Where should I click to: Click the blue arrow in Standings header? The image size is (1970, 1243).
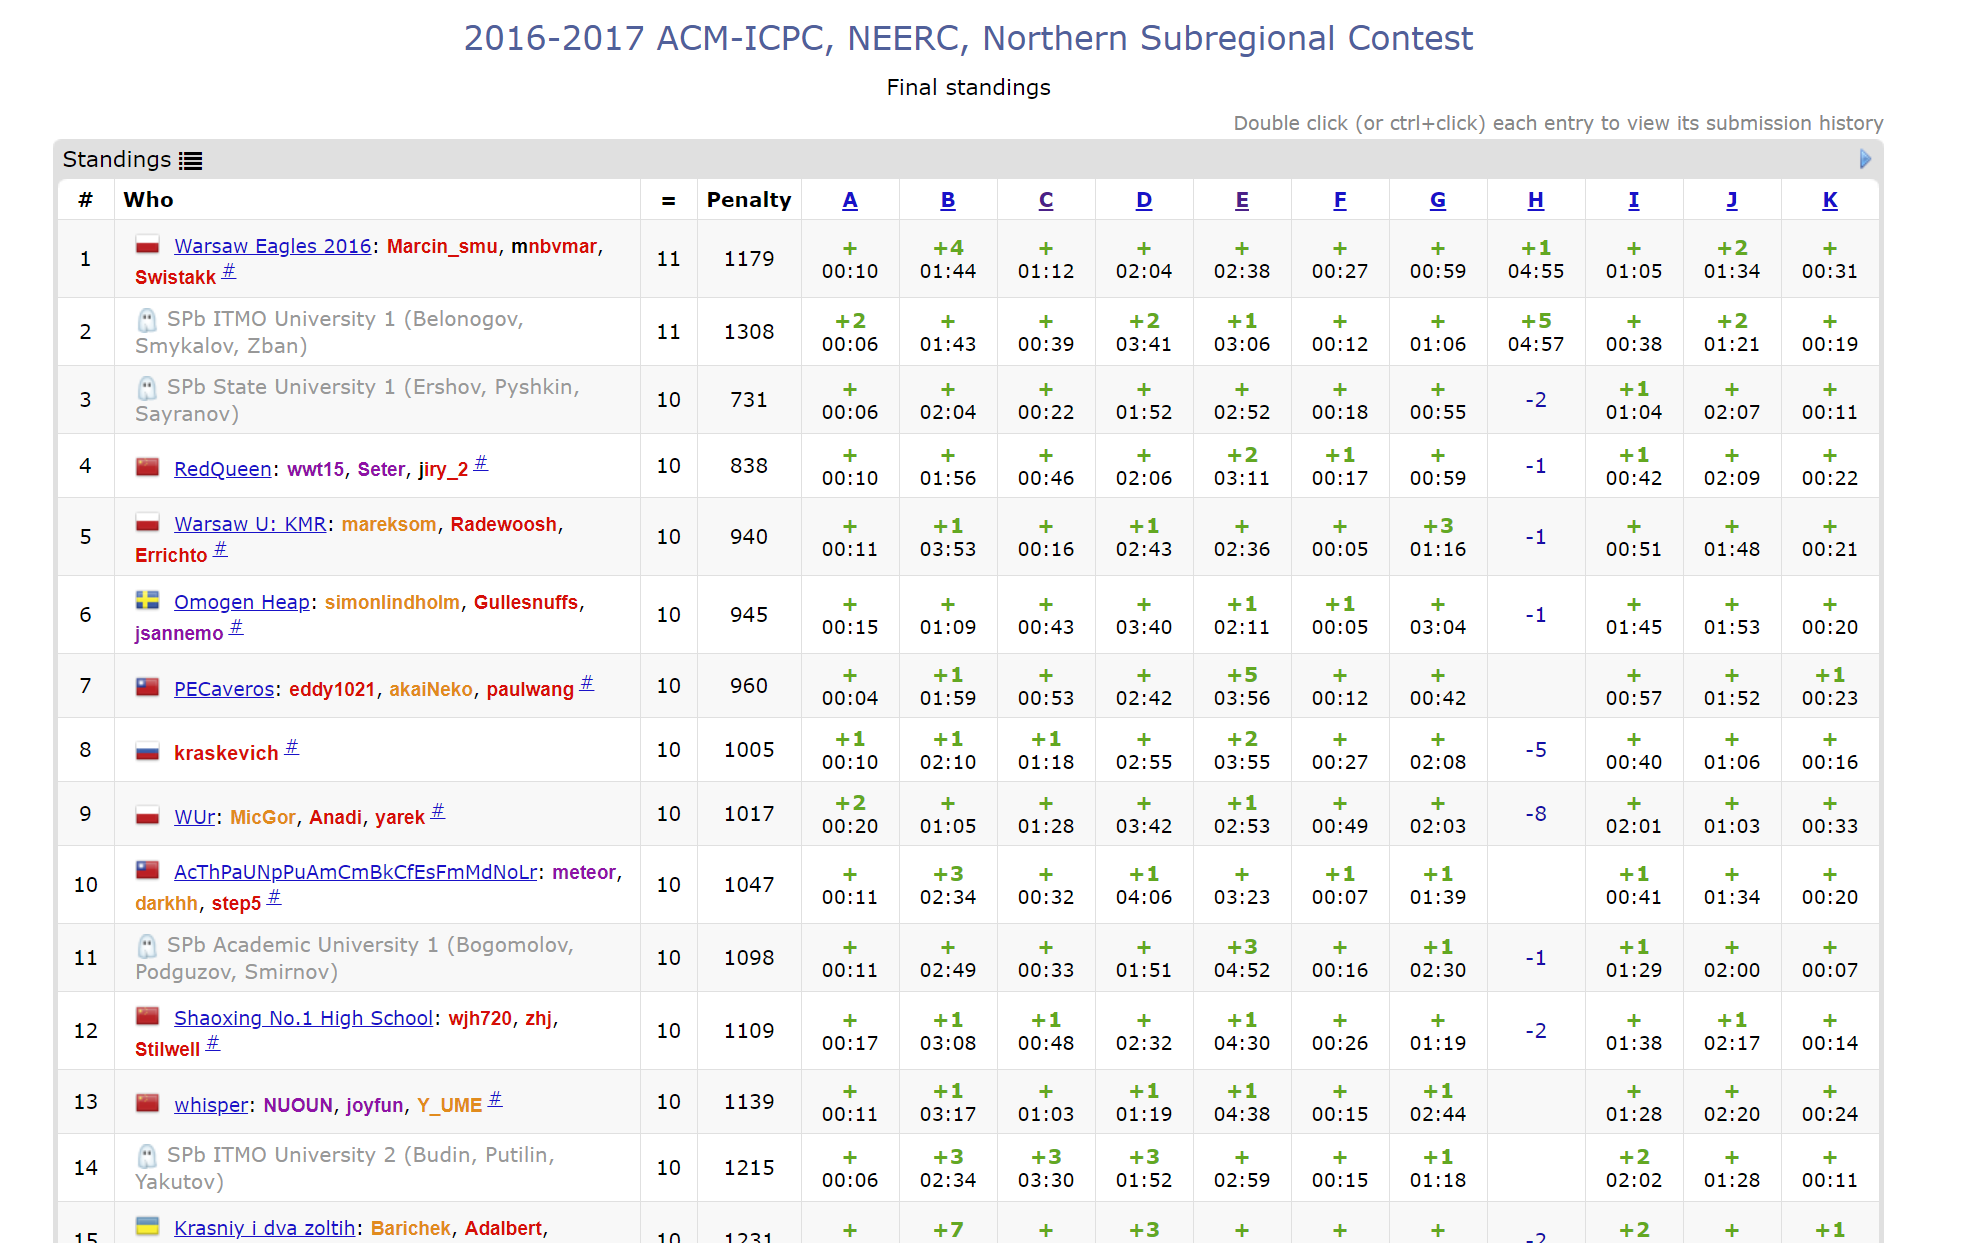click(1864, 159)
